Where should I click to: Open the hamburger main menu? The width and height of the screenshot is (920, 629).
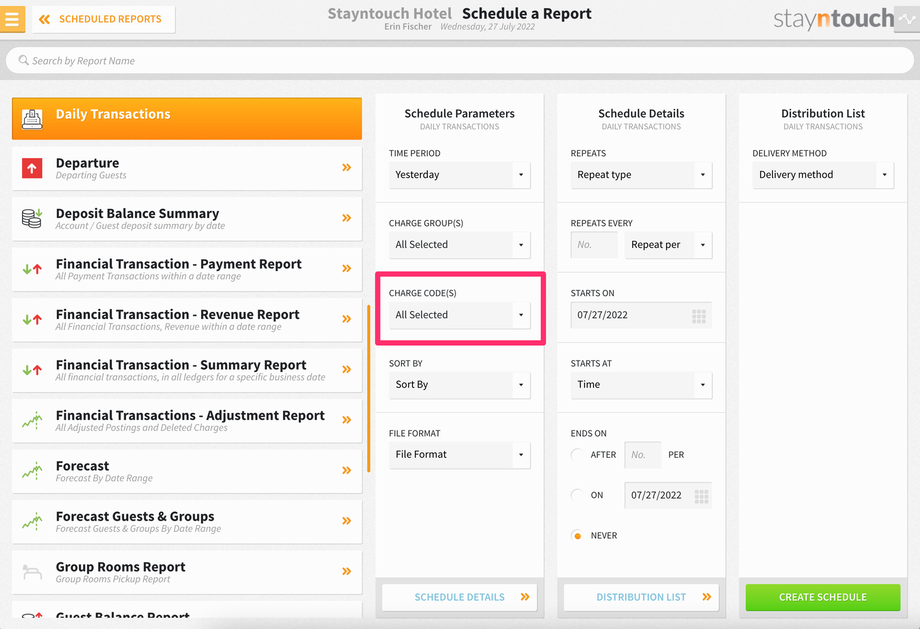click(x=12, y=19)
